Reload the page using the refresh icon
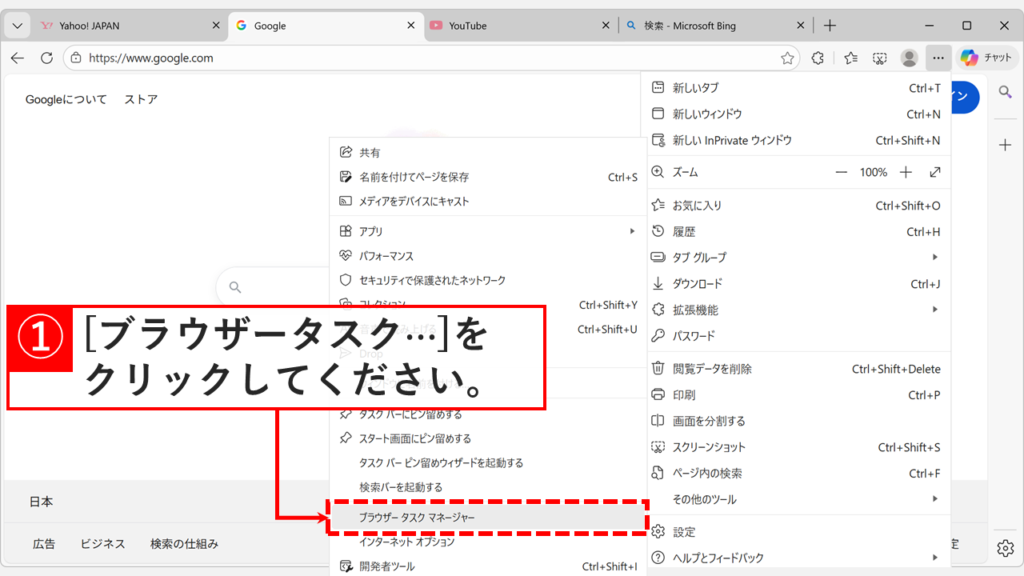Image resolution: width=1024 pixels, height=576 pixels. [44, 58]
